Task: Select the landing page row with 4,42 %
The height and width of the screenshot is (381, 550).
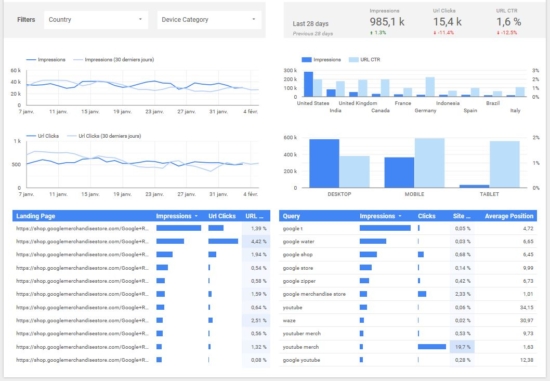Action: tap(141, 241)
